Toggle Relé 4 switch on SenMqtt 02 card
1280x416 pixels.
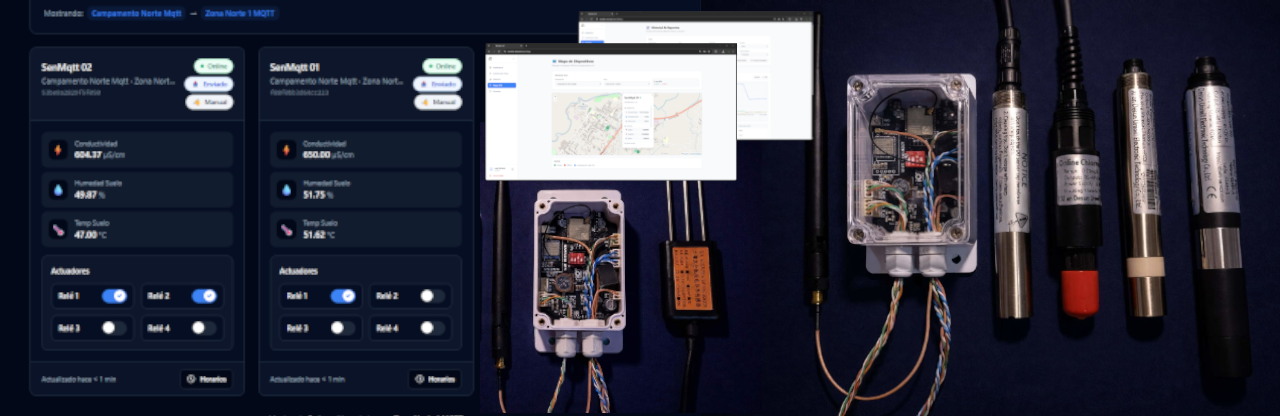[204, 327]
